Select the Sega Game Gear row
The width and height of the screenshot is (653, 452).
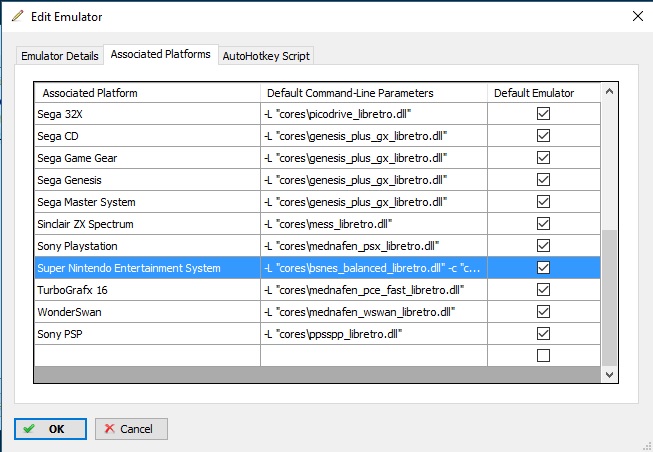point(147,158)
